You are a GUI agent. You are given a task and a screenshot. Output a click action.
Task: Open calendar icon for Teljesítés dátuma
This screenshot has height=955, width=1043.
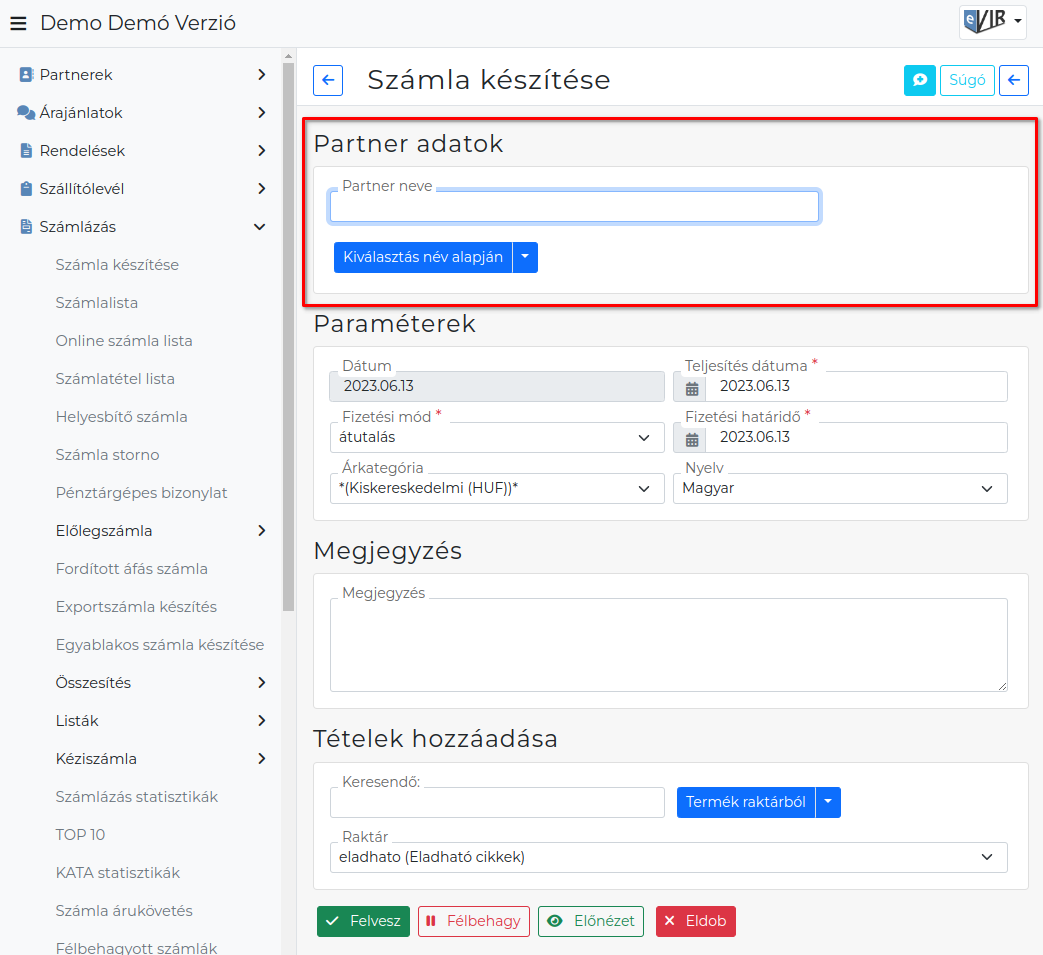pyautogui.click(x=691, y=387)
